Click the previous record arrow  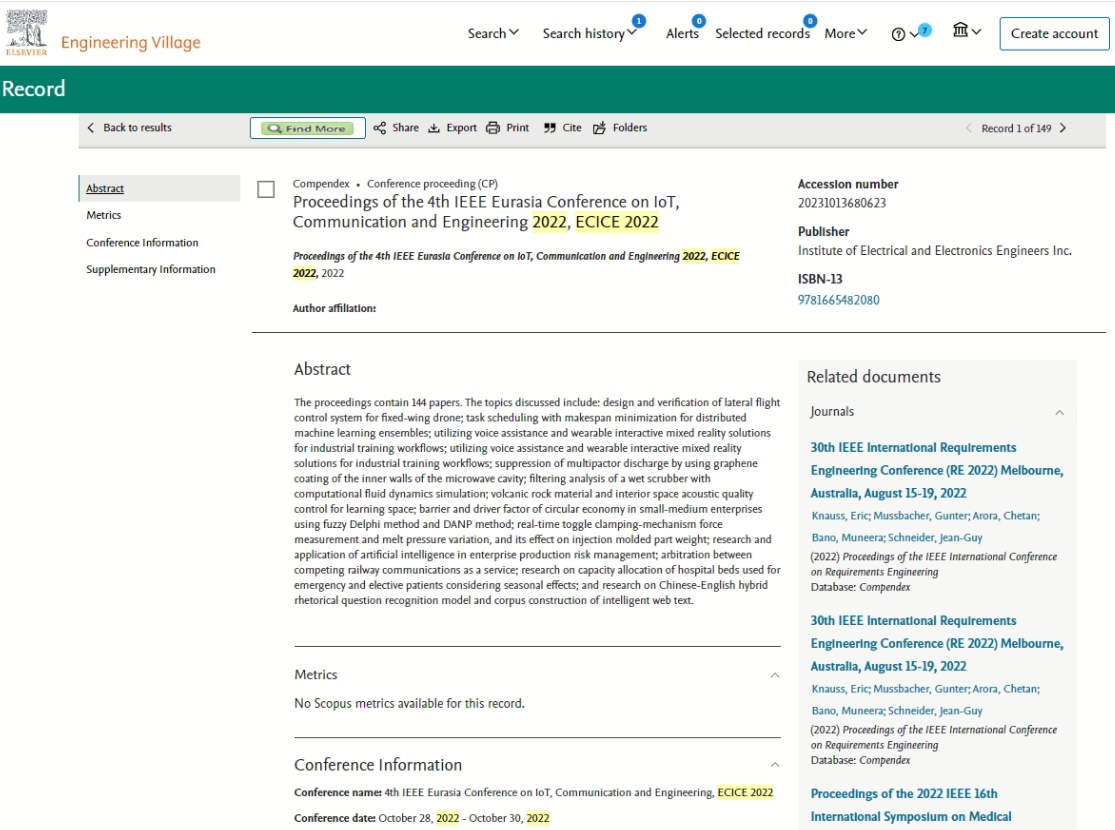point(969,128)
